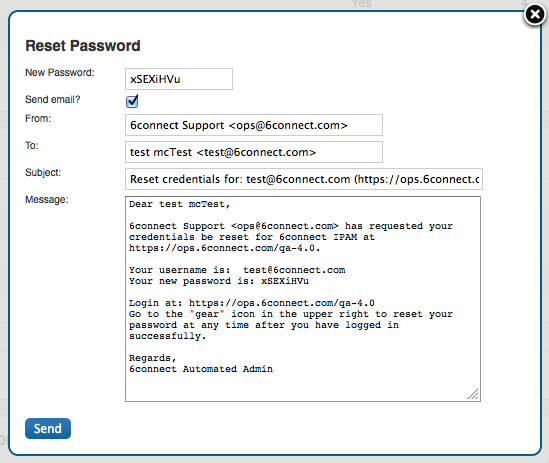Click the 'From:' label

click(38, 118)
